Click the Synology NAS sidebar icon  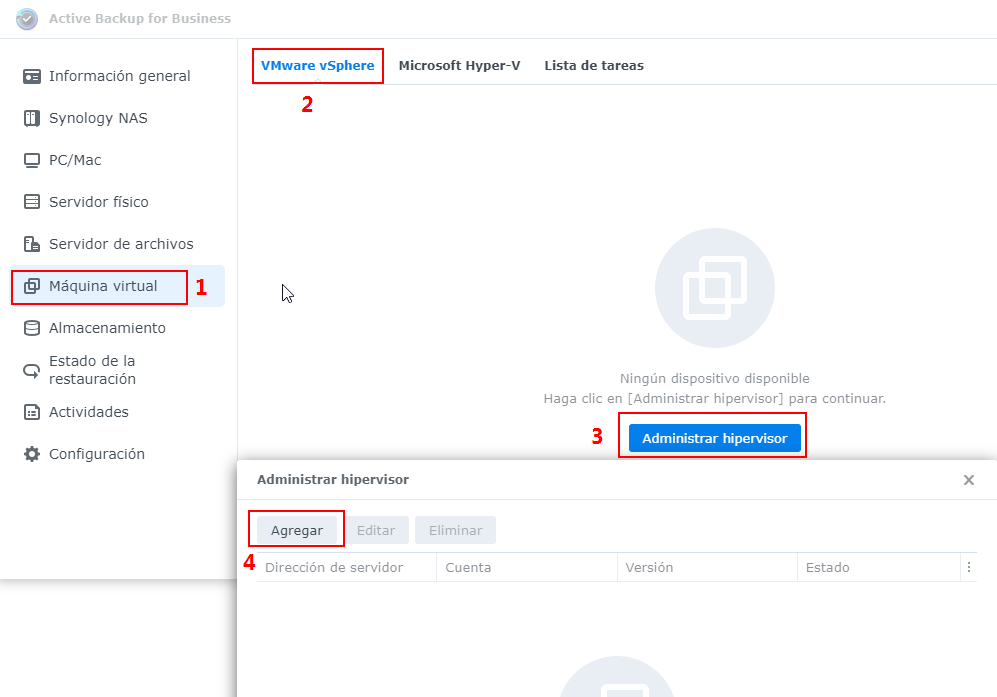32,118
